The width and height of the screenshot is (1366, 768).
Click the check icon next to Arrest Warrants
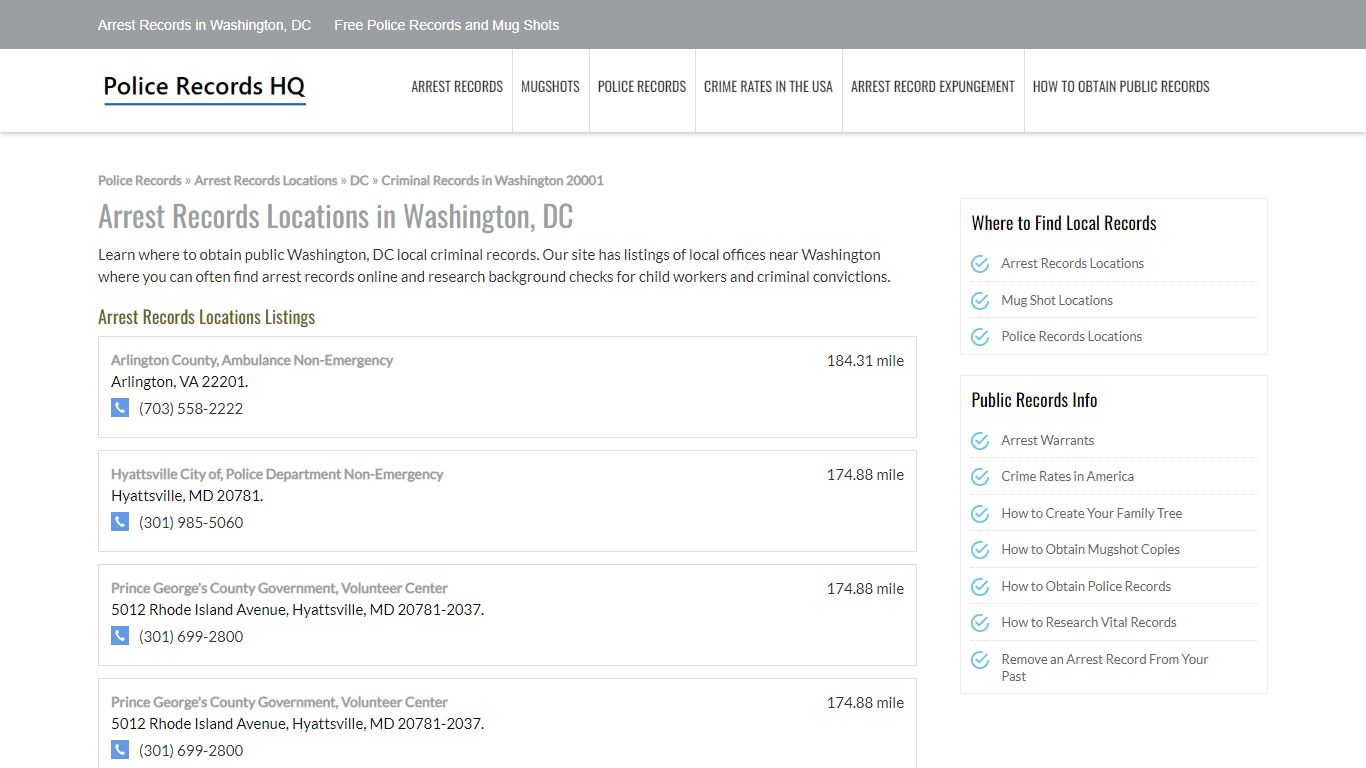(980, 441)
